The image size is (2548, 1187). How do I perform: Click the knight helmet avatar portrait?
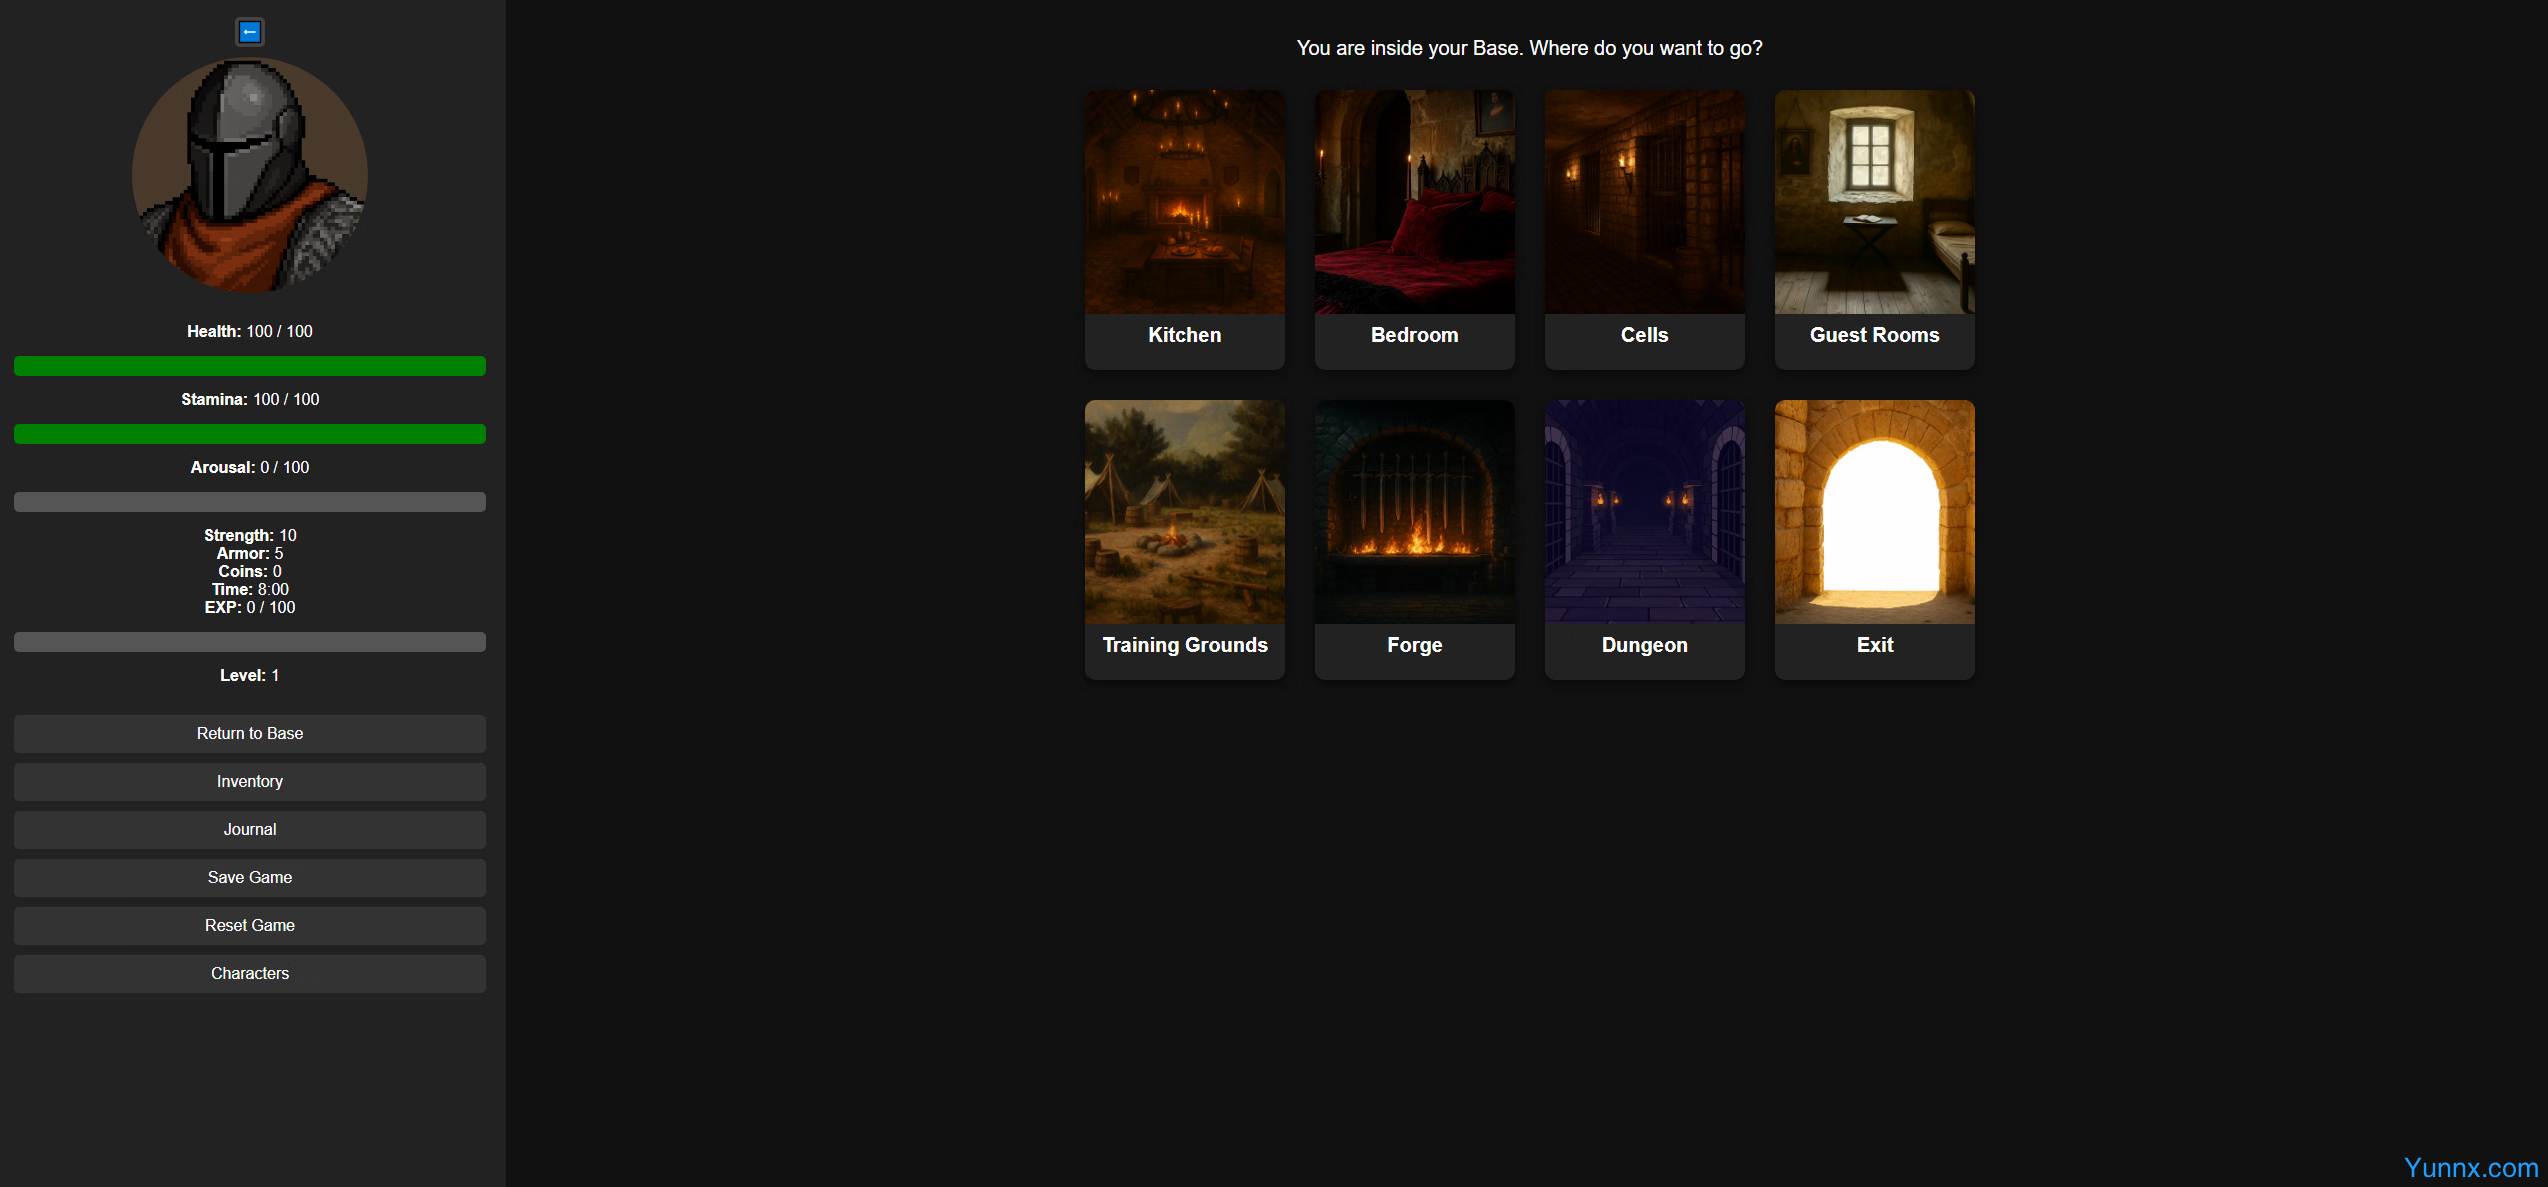250,175
